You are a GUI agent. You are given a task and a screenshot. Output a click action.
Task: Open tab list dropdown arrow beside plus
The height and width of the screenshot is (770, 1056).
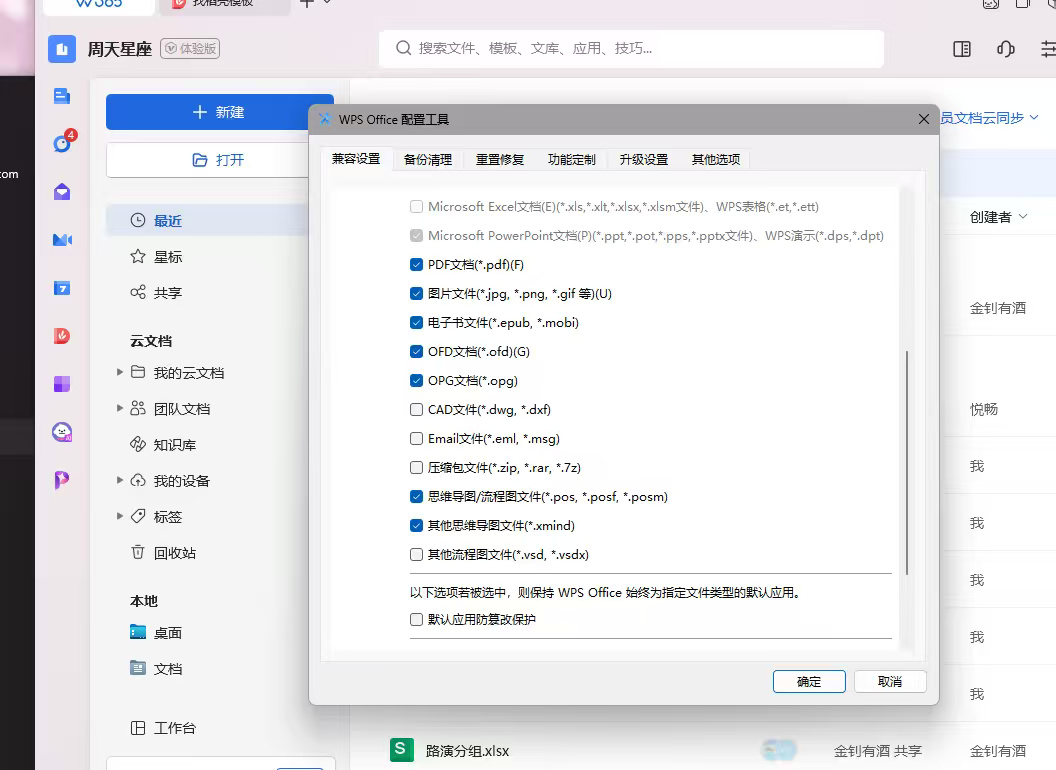tap(327, 3)
